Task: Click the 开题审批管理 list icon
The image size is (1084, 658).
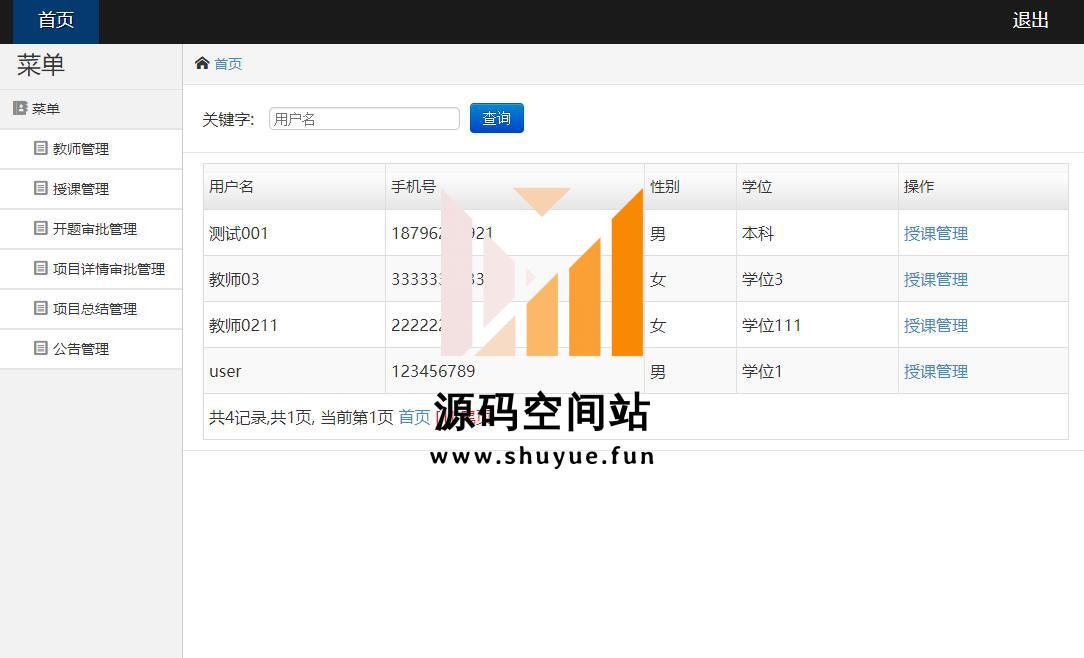Action: (41, 228)
